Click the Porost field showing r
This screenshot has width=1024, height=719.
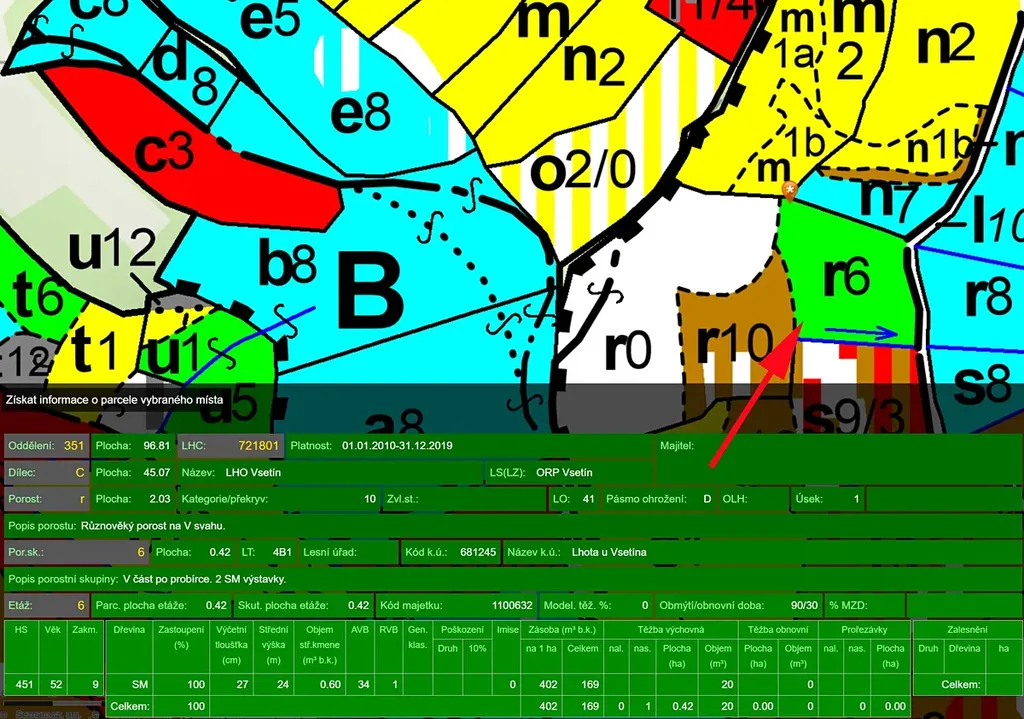[47, 498]
